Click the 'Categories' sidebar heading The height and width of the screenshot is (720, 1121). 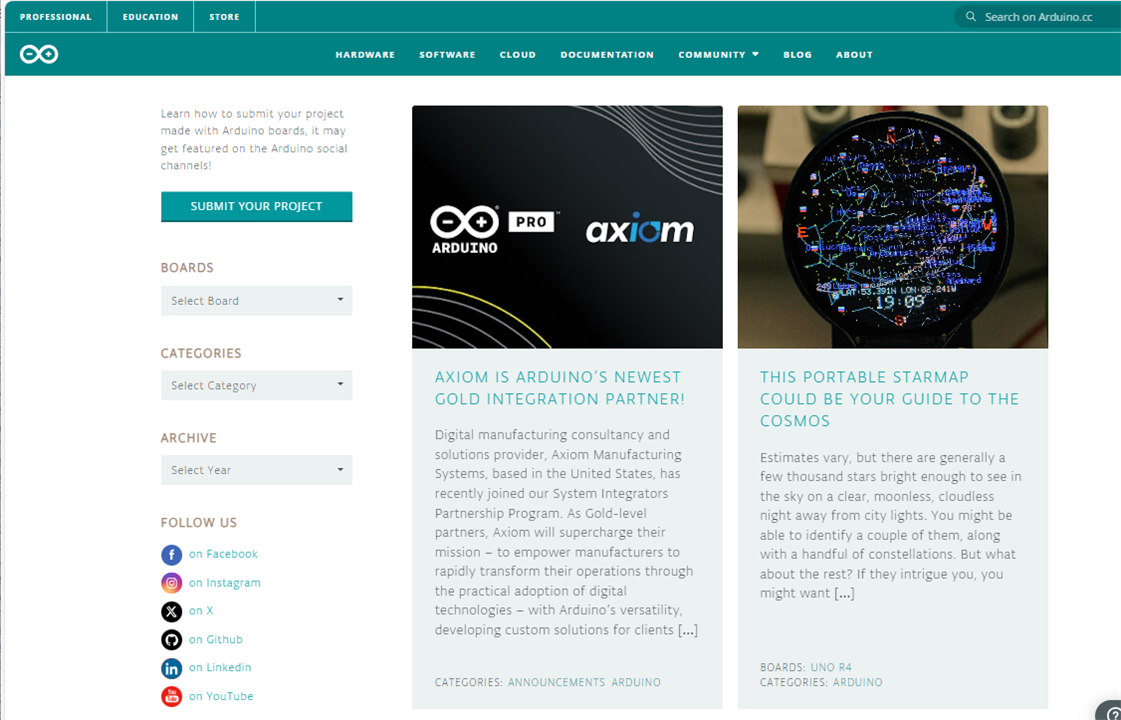[201, 353]
